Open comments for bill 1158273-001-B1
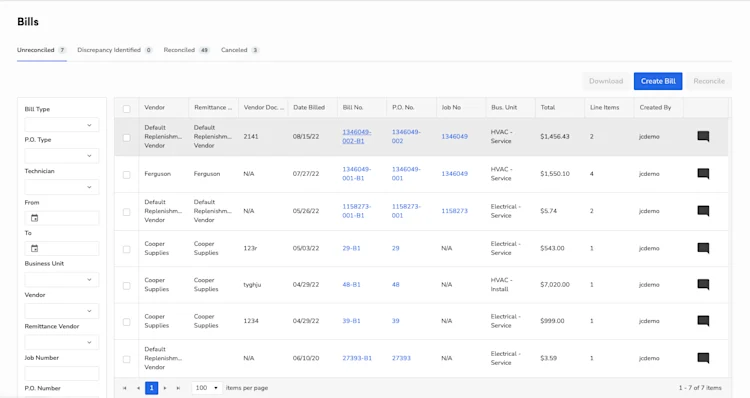The width and height of the screenshot is (750, 398). [703, 211]
